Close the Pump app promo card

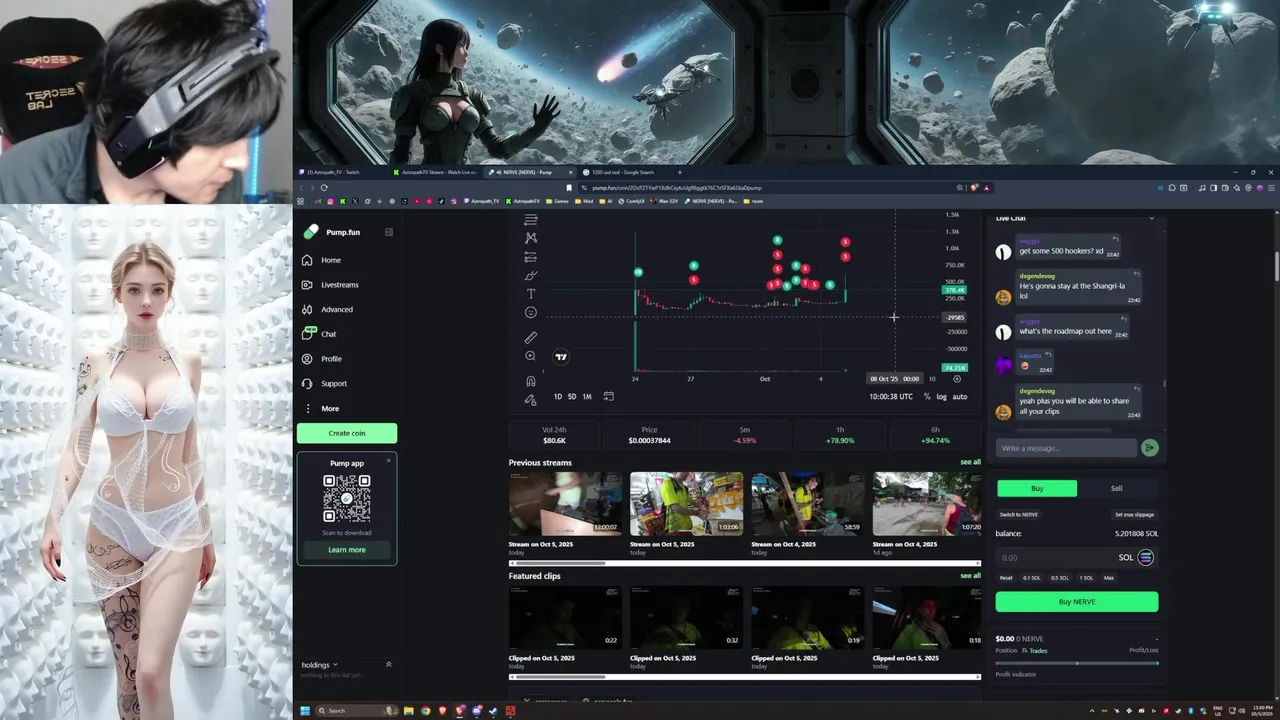coord(389,460)
